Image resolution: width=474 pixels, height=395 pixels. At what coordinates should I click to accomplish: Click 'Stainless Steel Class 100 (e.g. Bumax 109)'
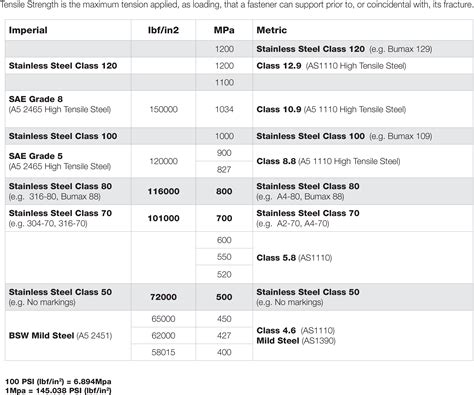click(x=344, y=136)
